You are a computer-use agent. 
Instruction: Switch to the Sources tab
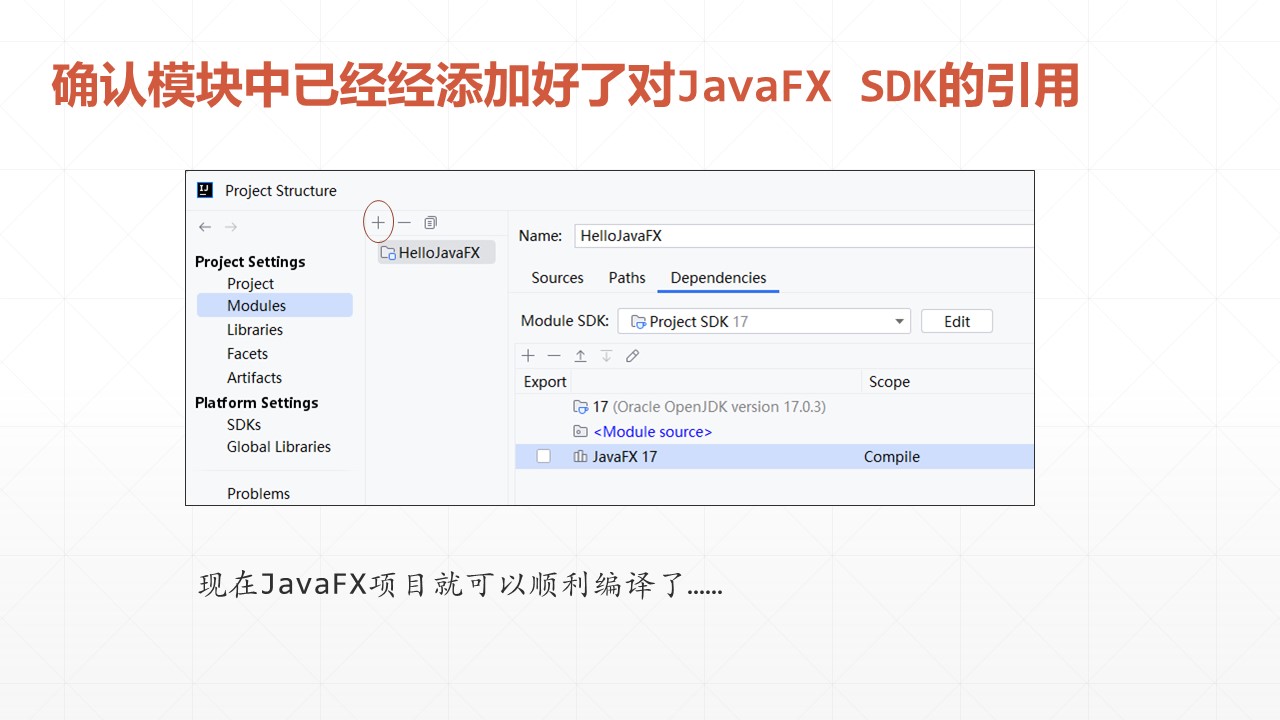[x=557, y=278]
